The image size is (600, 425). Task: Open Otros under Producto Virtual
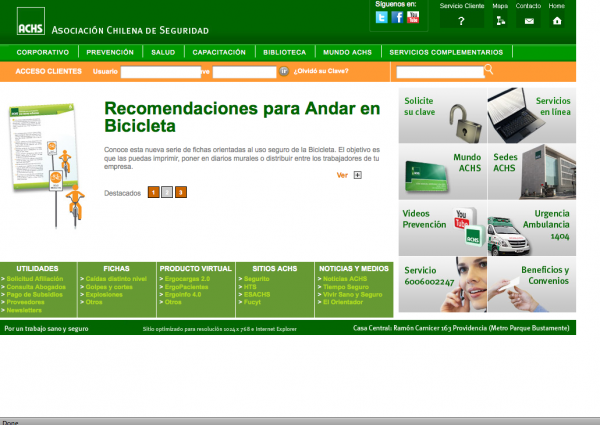pos(173,302)
